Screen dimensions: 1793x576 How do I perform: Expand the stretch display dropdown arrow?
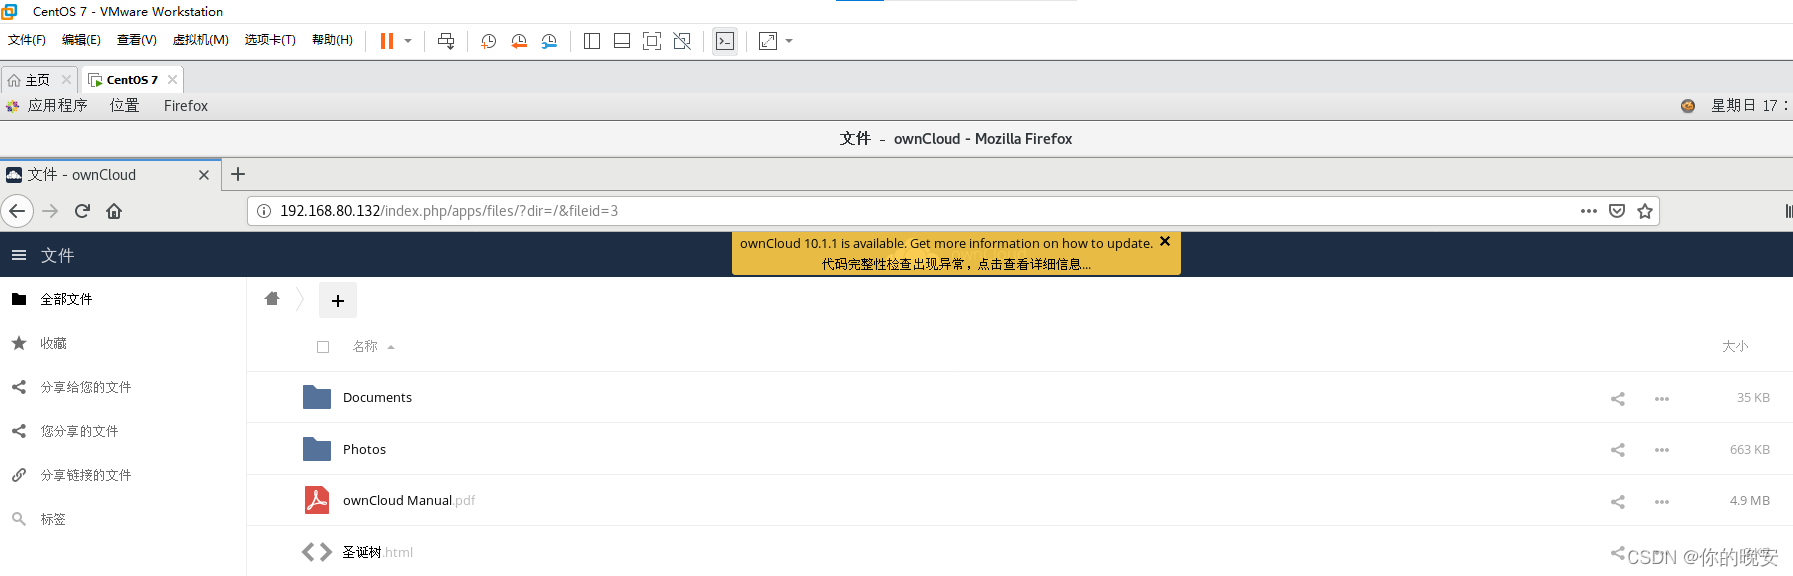point(789,41)
